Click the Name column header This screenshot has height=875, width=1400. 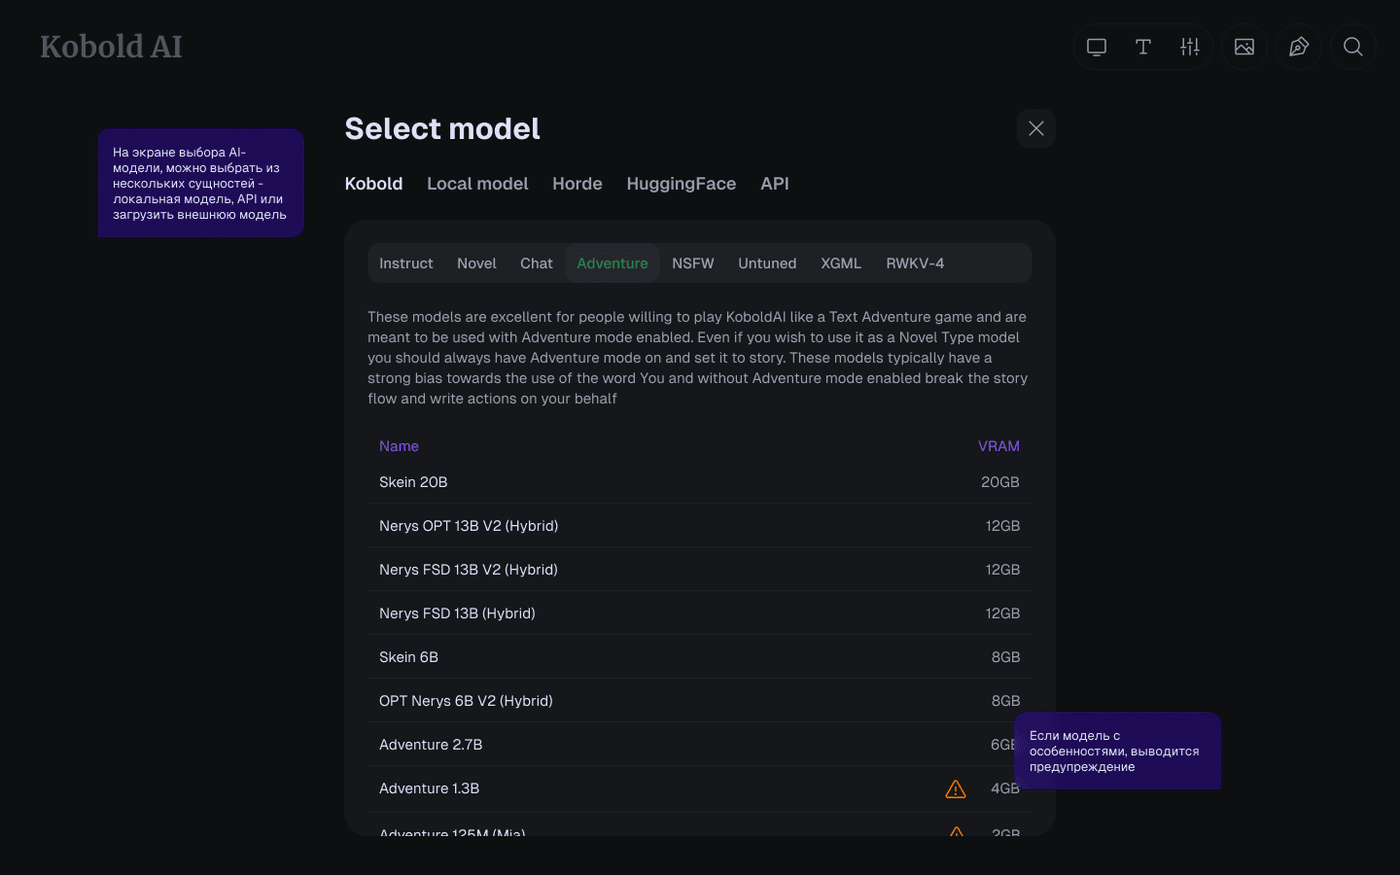(x=399, y=446)
